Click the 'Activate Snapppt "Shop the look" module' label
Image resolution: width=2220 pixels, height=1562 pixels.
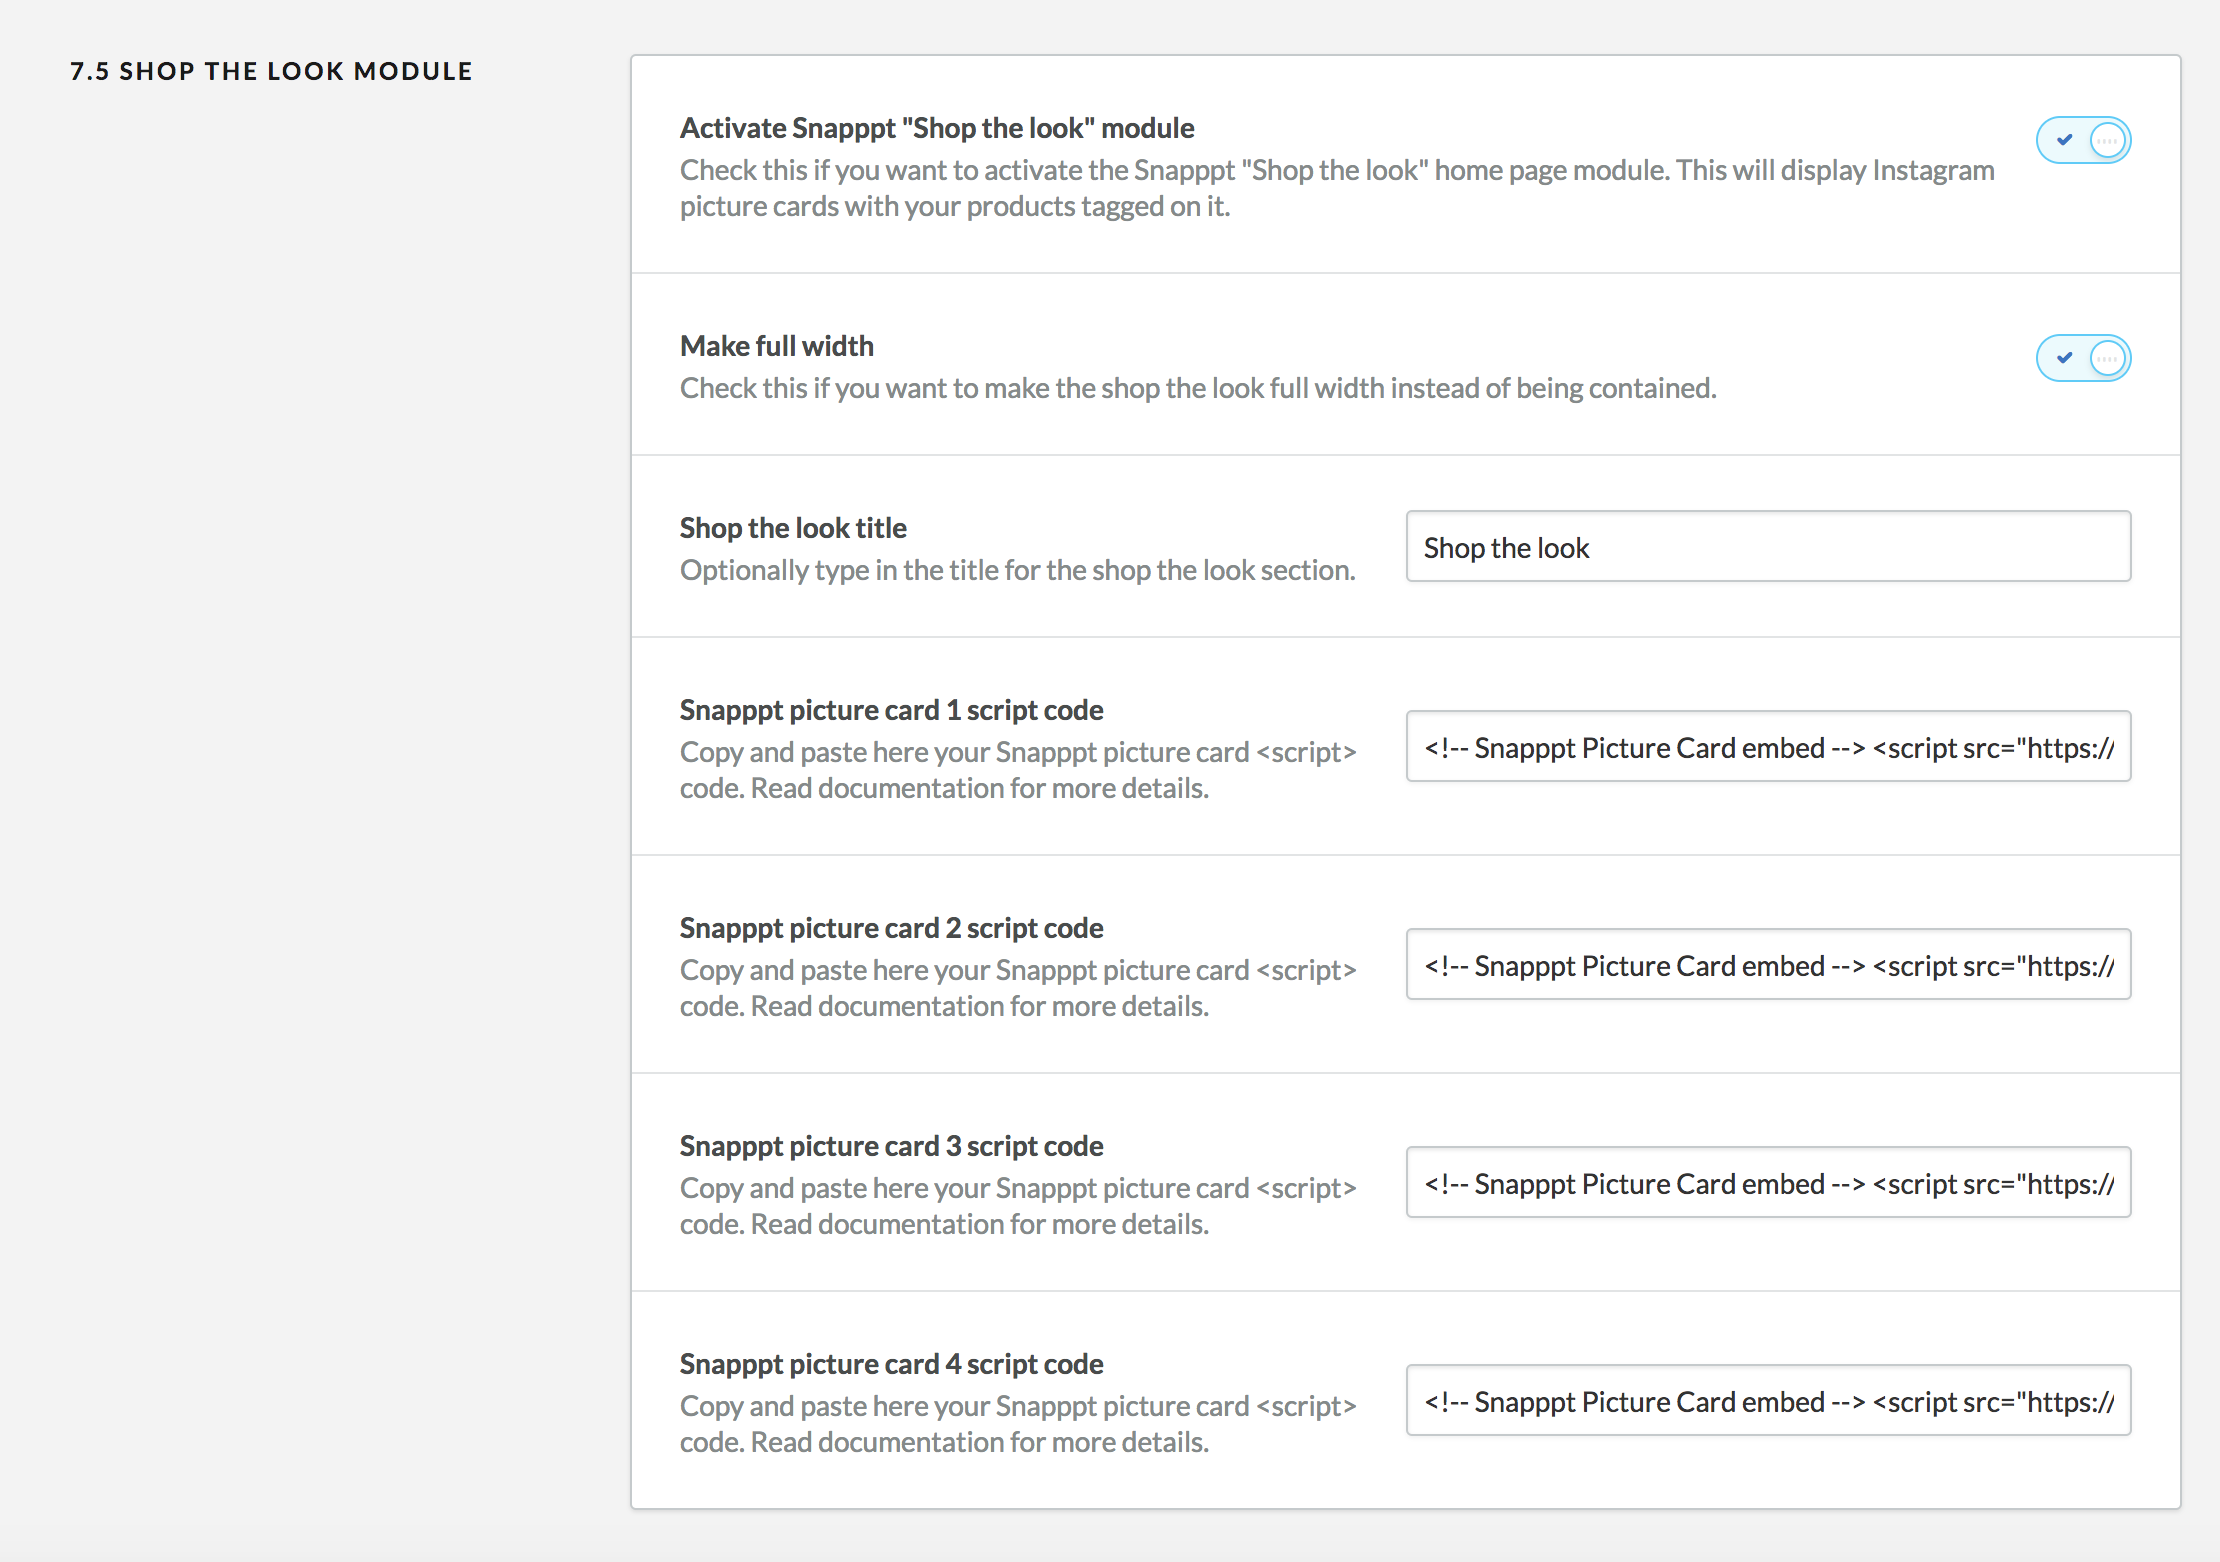point(937,128)
